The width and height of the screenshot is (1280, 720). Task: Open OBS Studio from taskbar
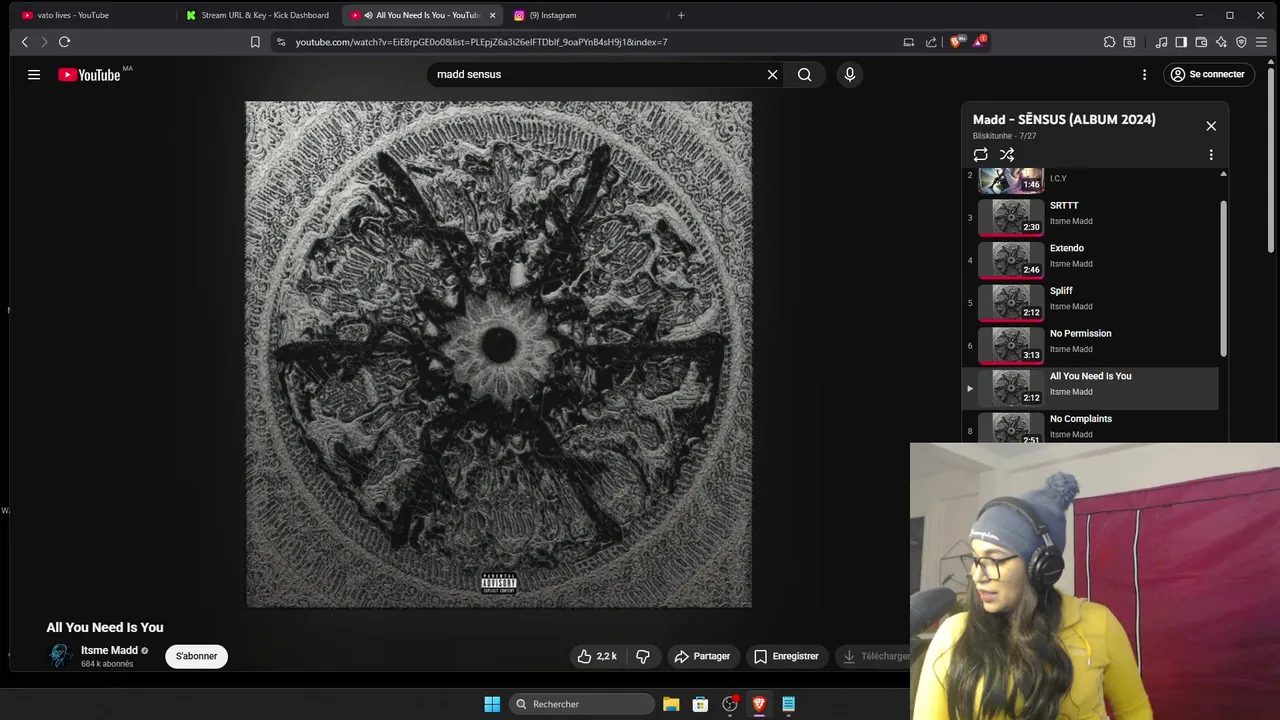click(730, 704)
